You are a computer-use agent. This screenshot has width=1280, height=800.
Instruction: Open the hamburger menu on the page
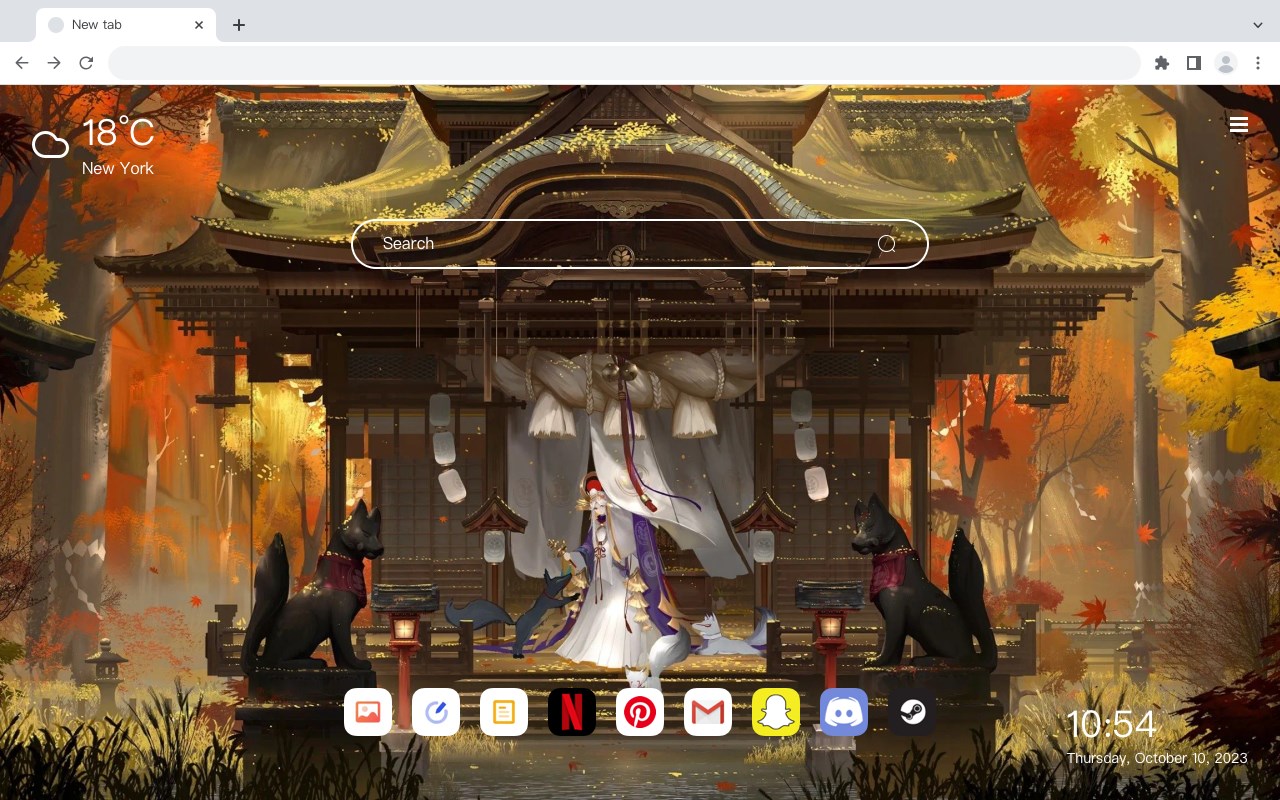click(x=1239, y=124)
